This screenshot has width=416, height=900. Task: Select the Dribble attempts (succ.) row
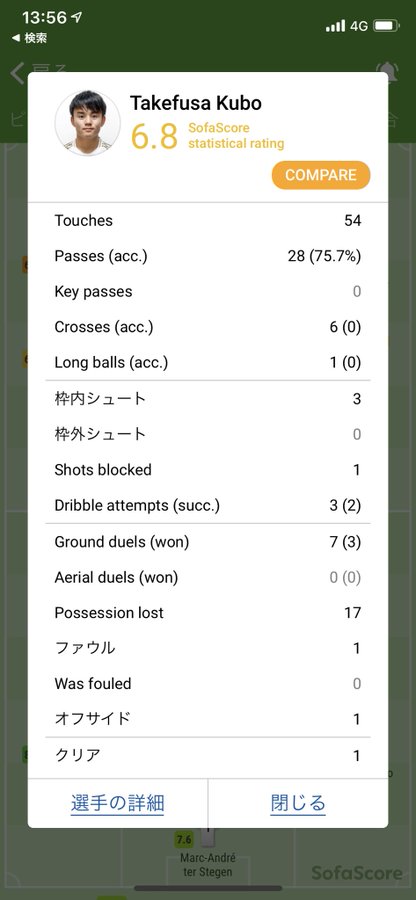[x=208, y=506]
